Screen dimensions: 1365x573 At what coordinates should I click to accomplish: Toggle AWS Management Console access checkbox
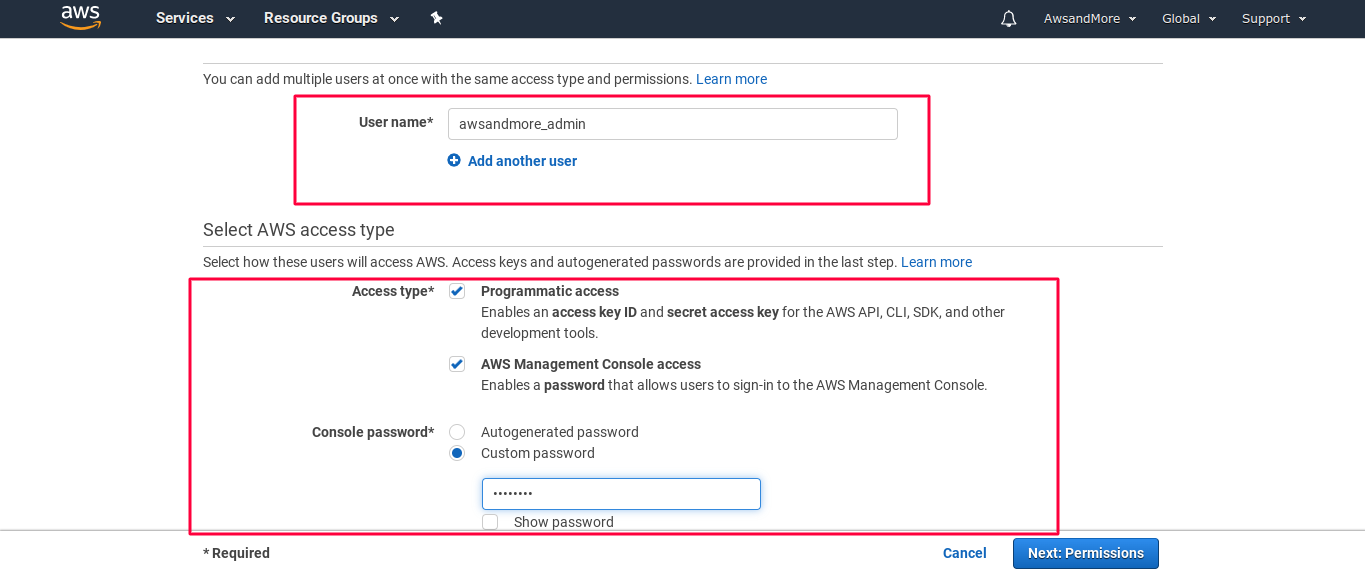click(x=457, y=364)
